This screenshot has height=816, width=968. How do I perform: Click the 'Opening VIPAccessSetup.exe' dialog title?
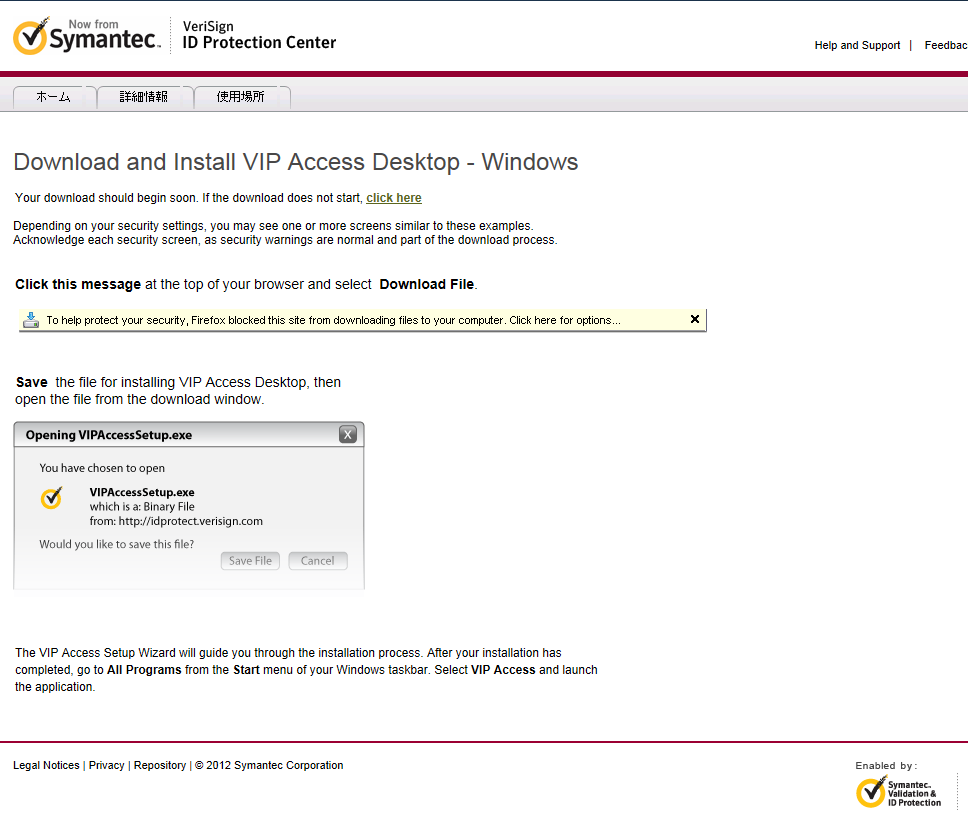tap(109, 435)
